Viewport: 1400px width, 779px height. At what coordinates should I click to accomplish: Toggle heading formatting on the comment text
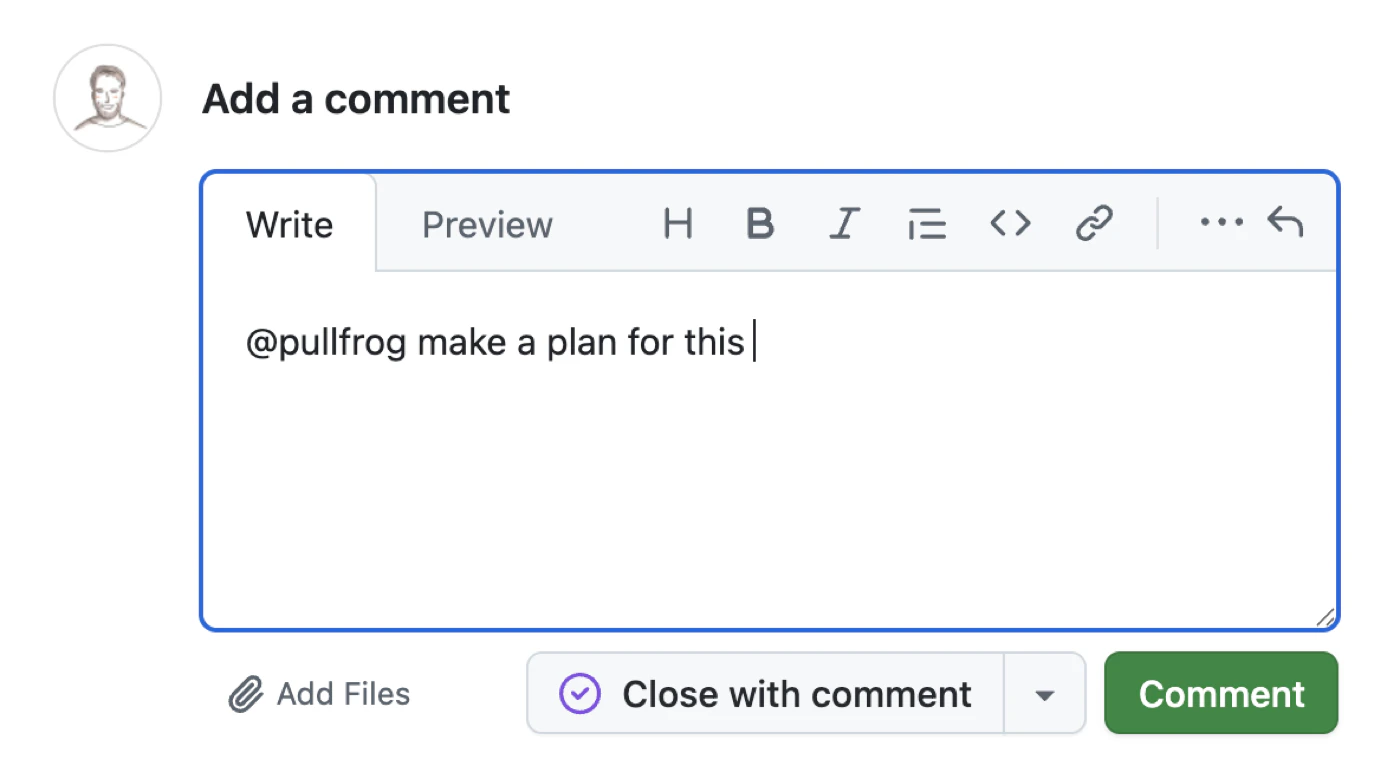click(678, 224)
